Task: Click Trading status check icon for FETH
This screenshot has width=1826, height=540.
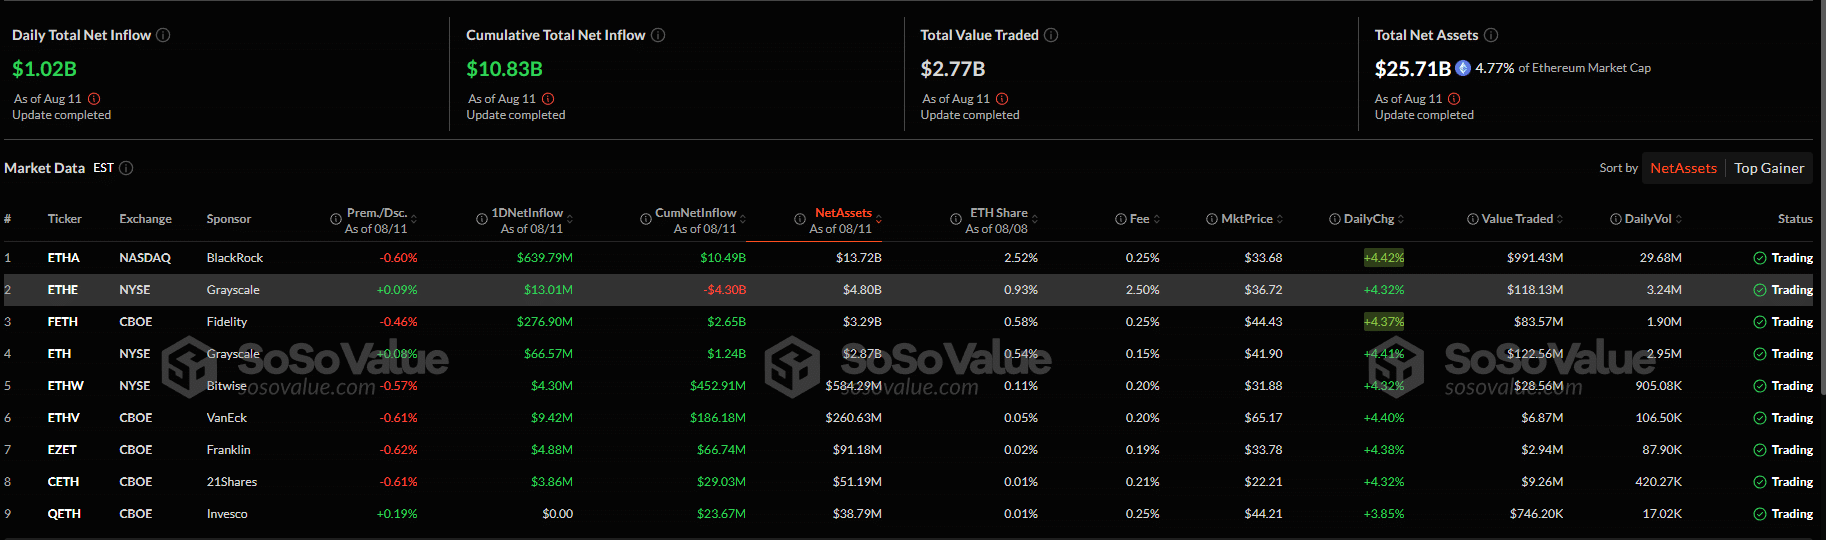Action: coord(1760,322)
